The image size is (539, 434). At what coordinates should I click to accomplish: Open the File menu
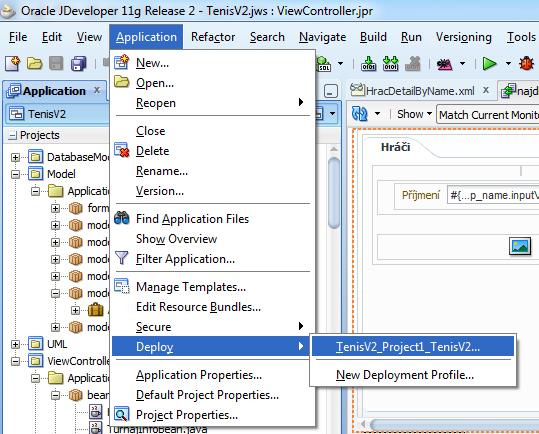point(18,37)
